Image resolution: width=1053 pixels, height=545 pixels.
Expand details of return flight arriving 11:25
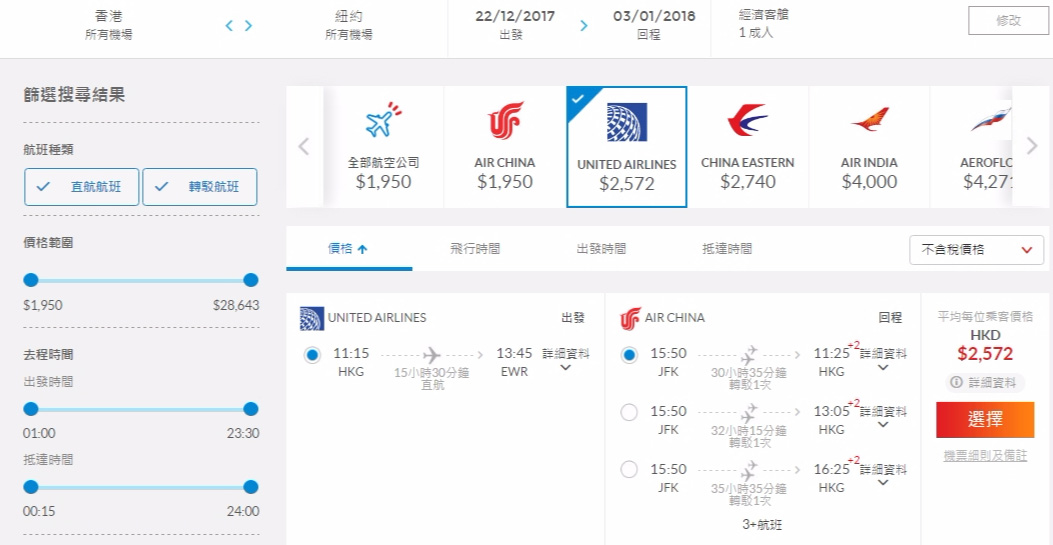click(x=883, y=360)
